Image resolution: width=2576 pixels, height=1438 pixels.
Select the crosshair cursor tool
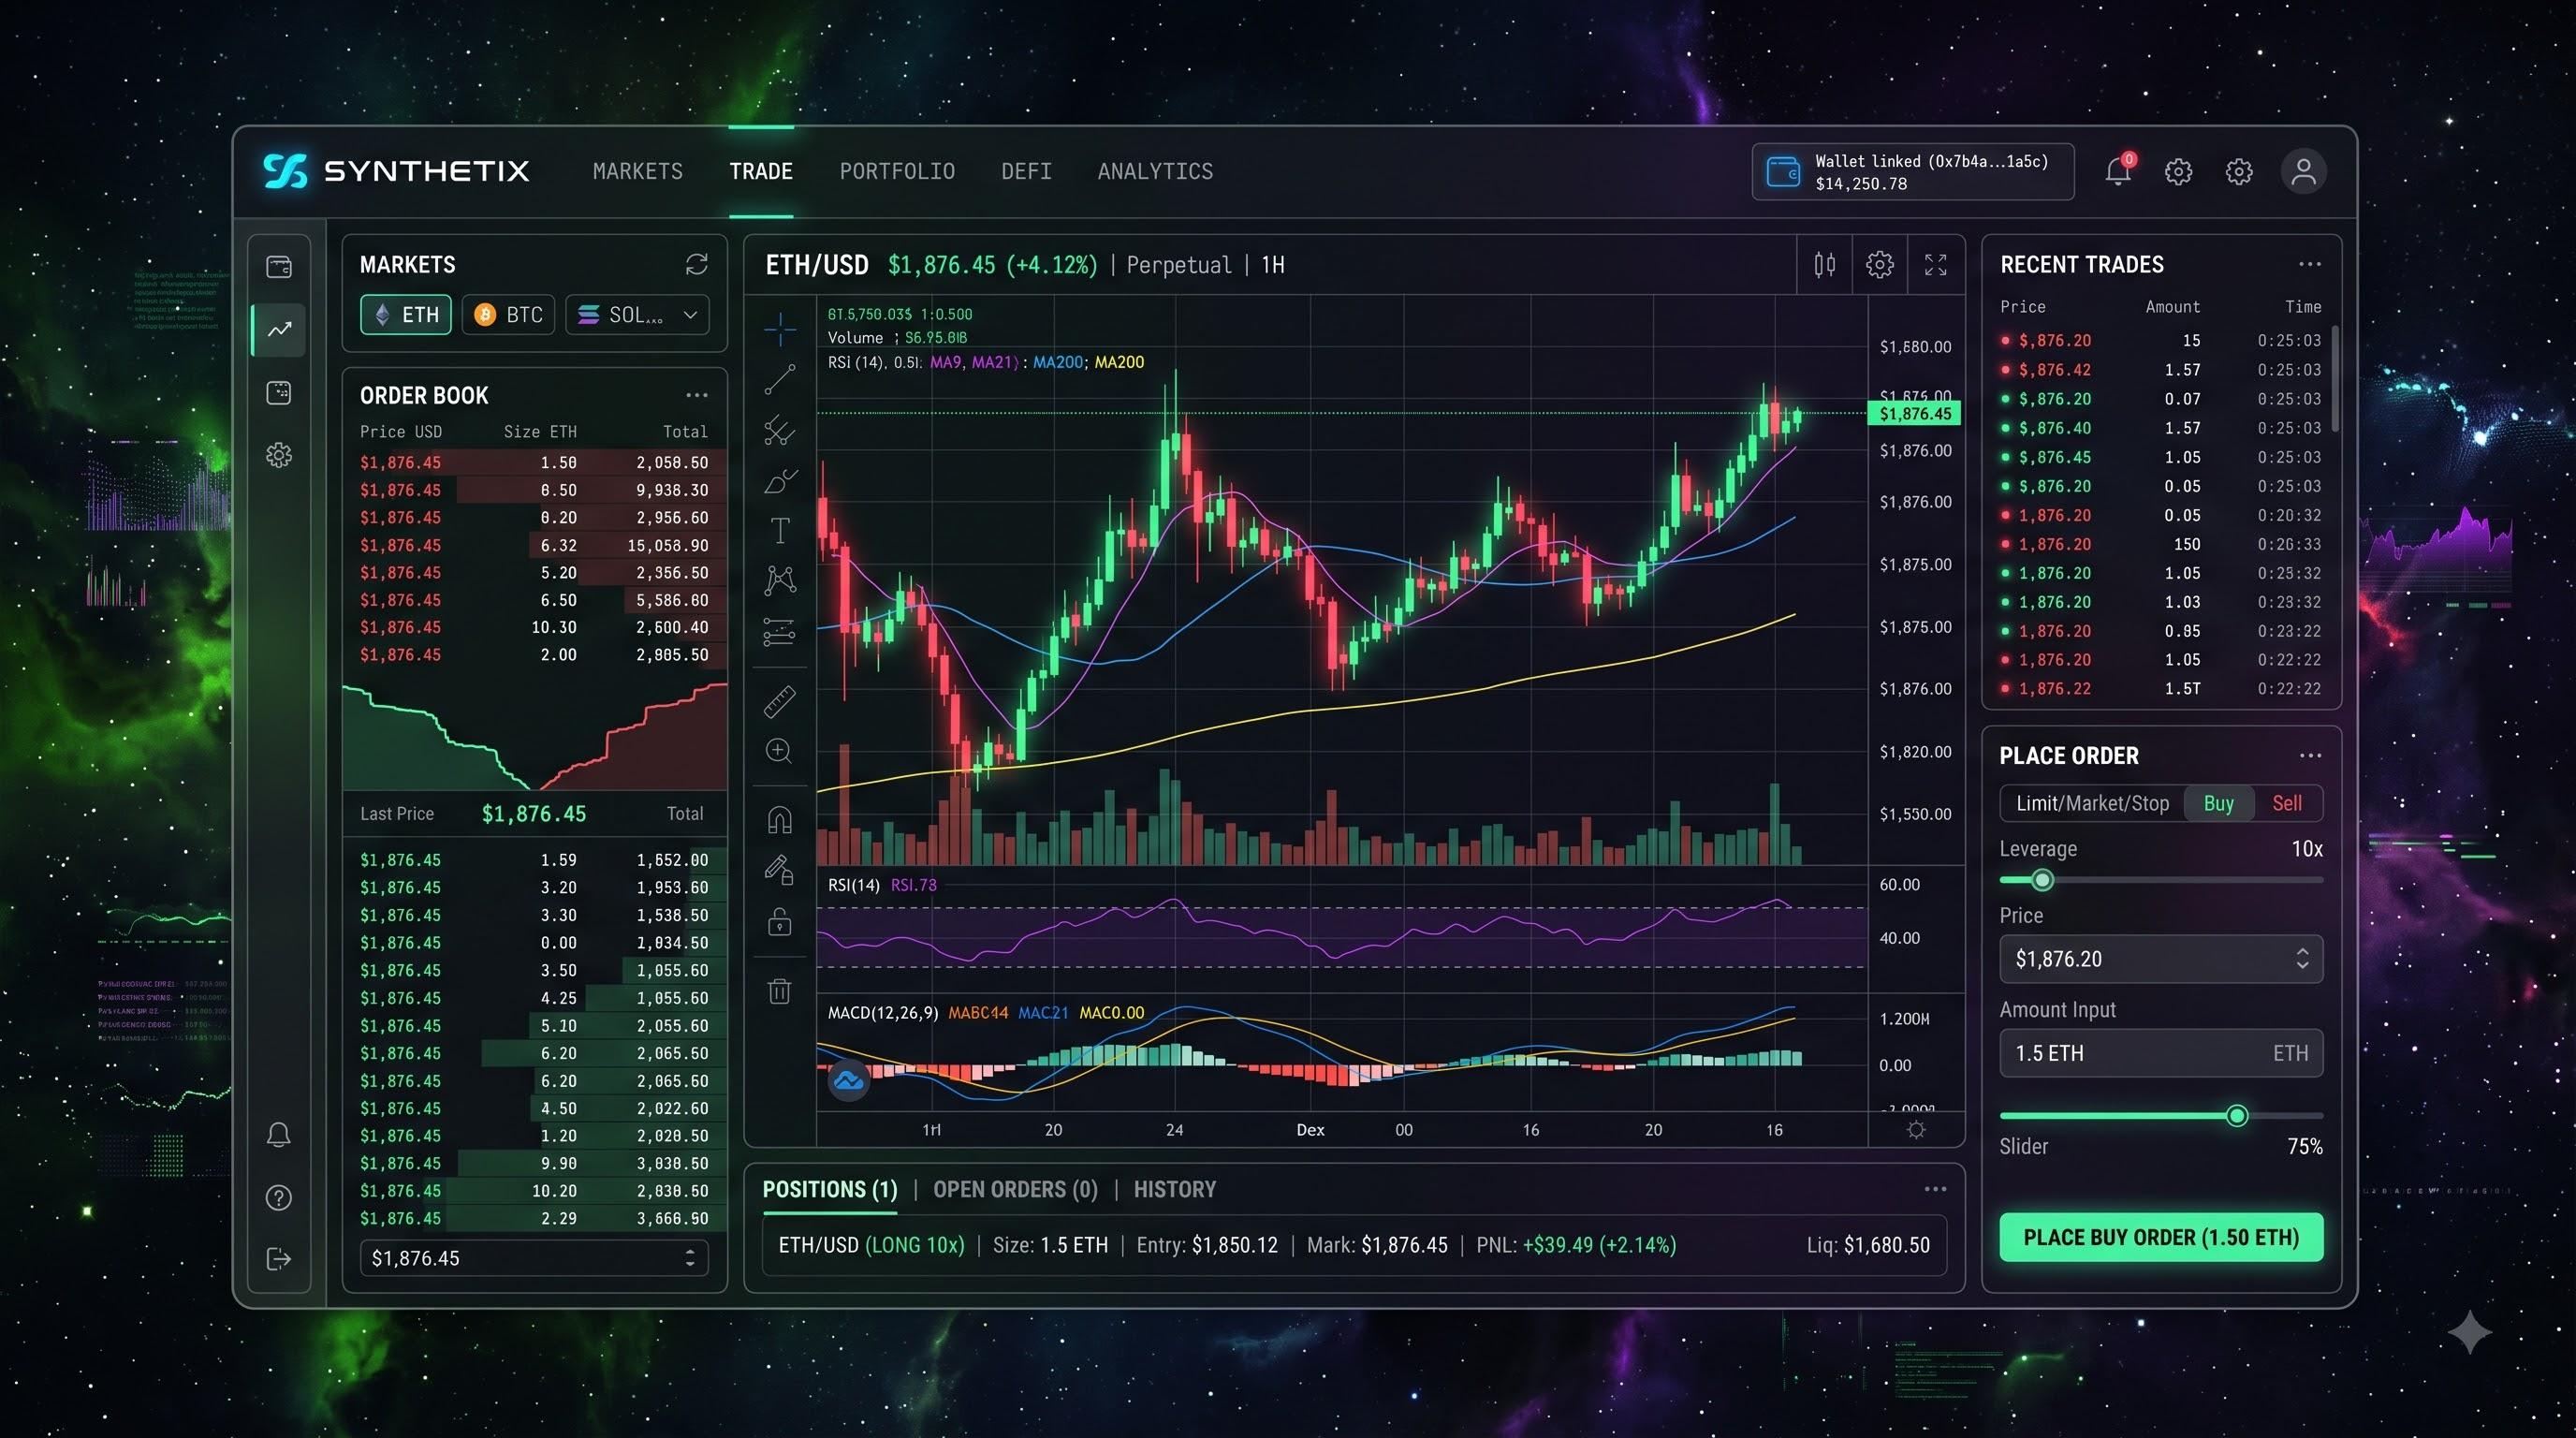779,328
